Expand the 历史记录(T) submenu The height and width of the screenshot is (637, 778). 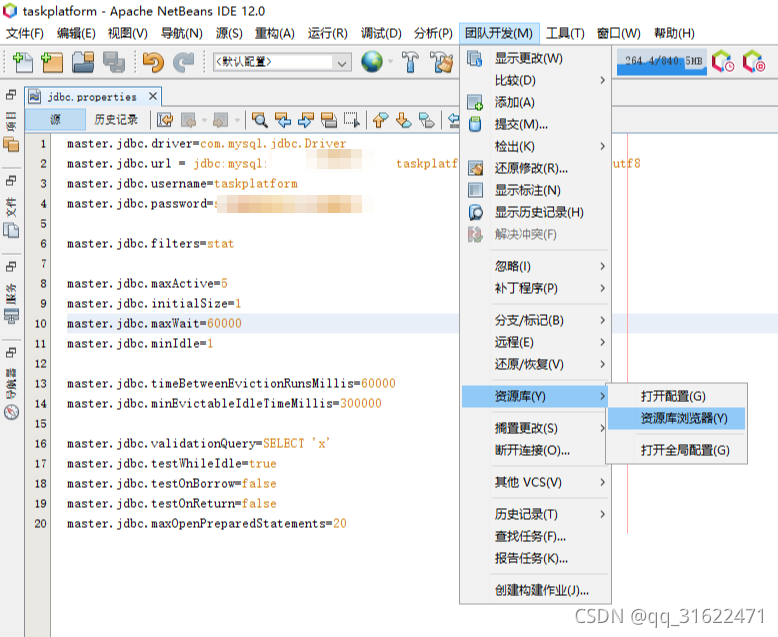pyautogui.click(x=535, y=514)
